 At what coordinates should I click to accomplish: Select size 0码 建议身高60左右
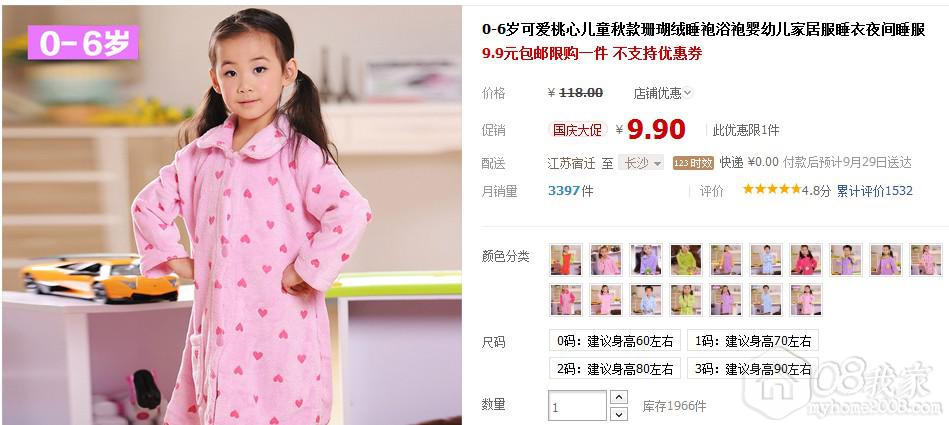(x=615, y=340)
